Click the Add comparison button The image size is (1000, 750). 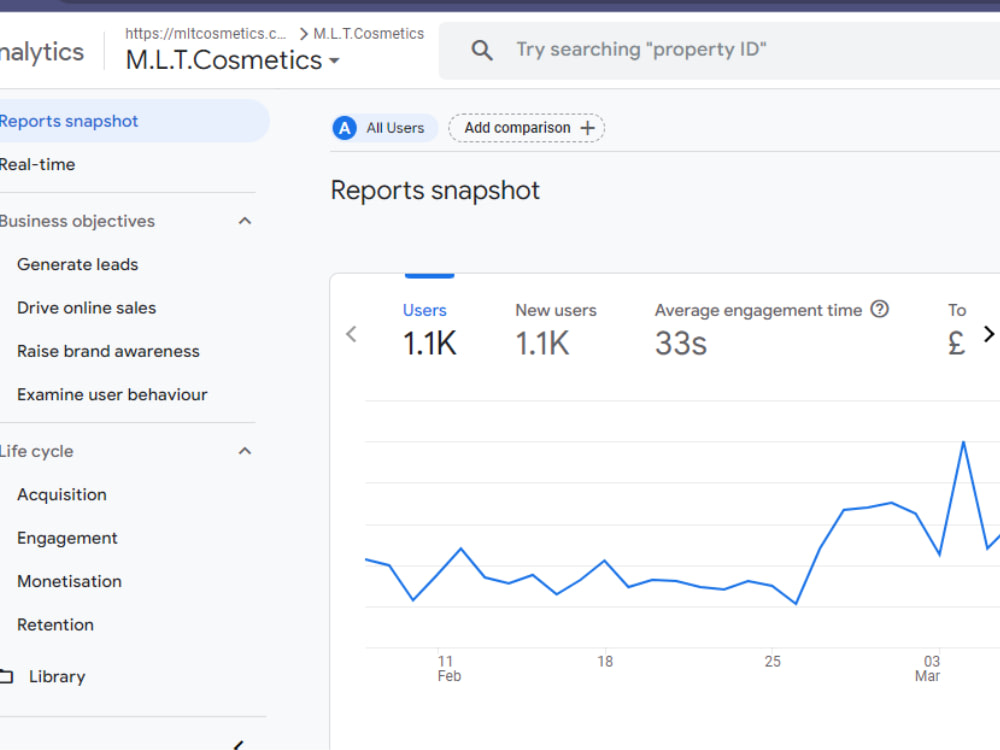tap(527, 128)
